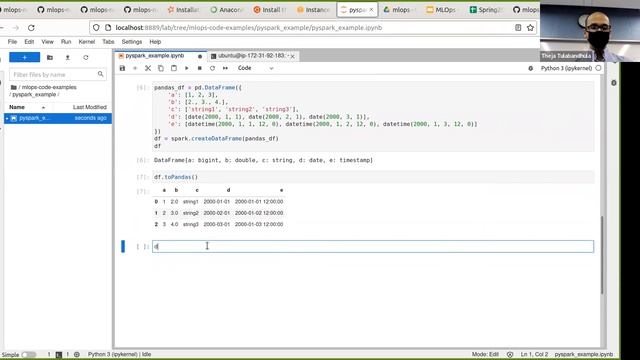This screenshot has width=640, height=360.
Task: Click the browser address bar URL
Action: (x=249, y=28)
